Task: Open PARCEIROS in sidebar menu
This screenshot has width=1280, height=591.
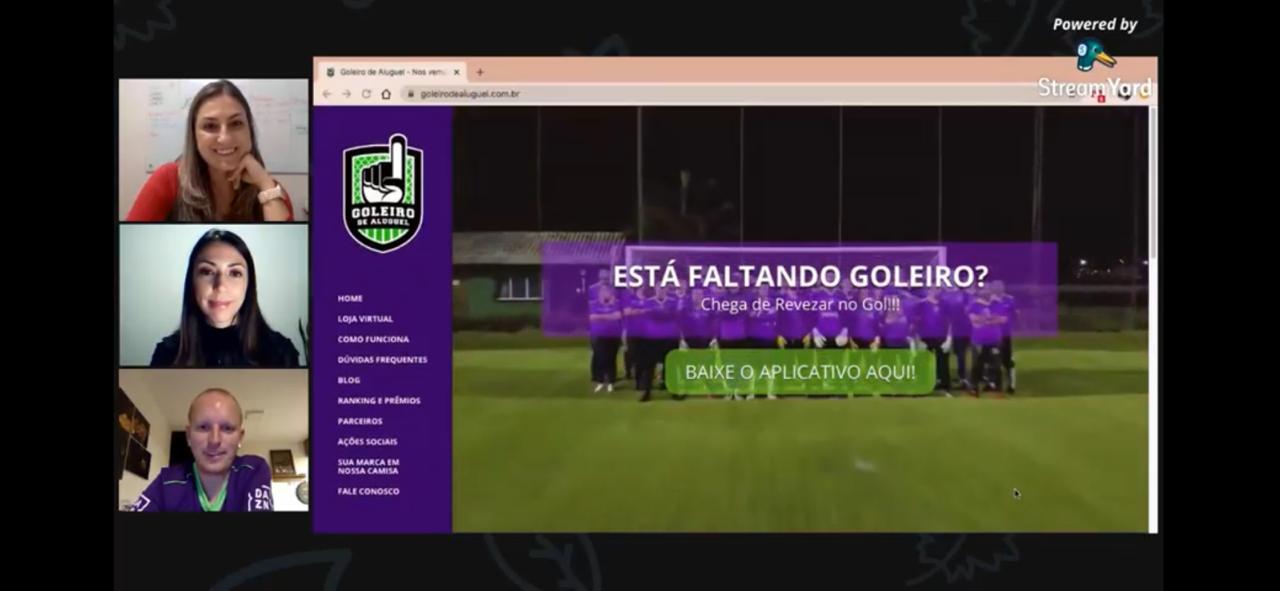Action: click(360, 421)
